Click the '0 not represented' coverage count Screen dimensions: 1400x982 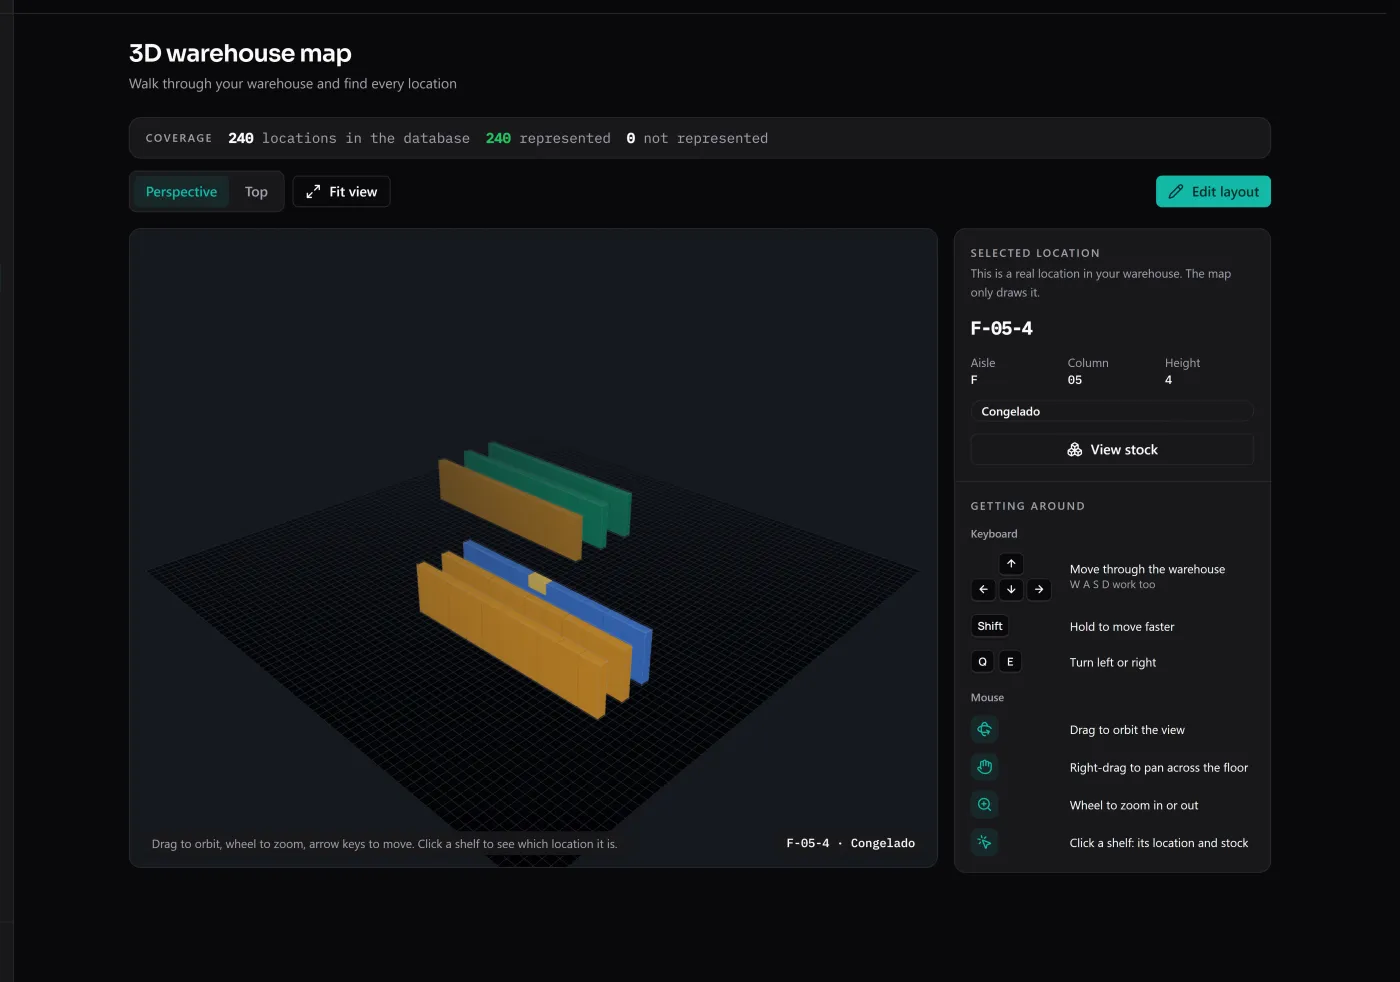(x=697, y=138)
